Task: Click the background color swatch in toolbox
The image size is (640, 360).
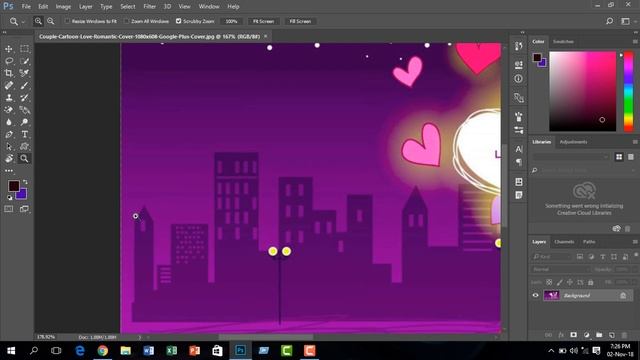Action: 22,195
